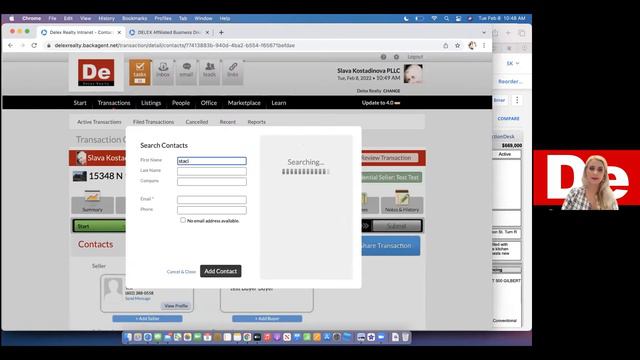
Task: Open a new tab with plus button
Action: click(221, 32)
